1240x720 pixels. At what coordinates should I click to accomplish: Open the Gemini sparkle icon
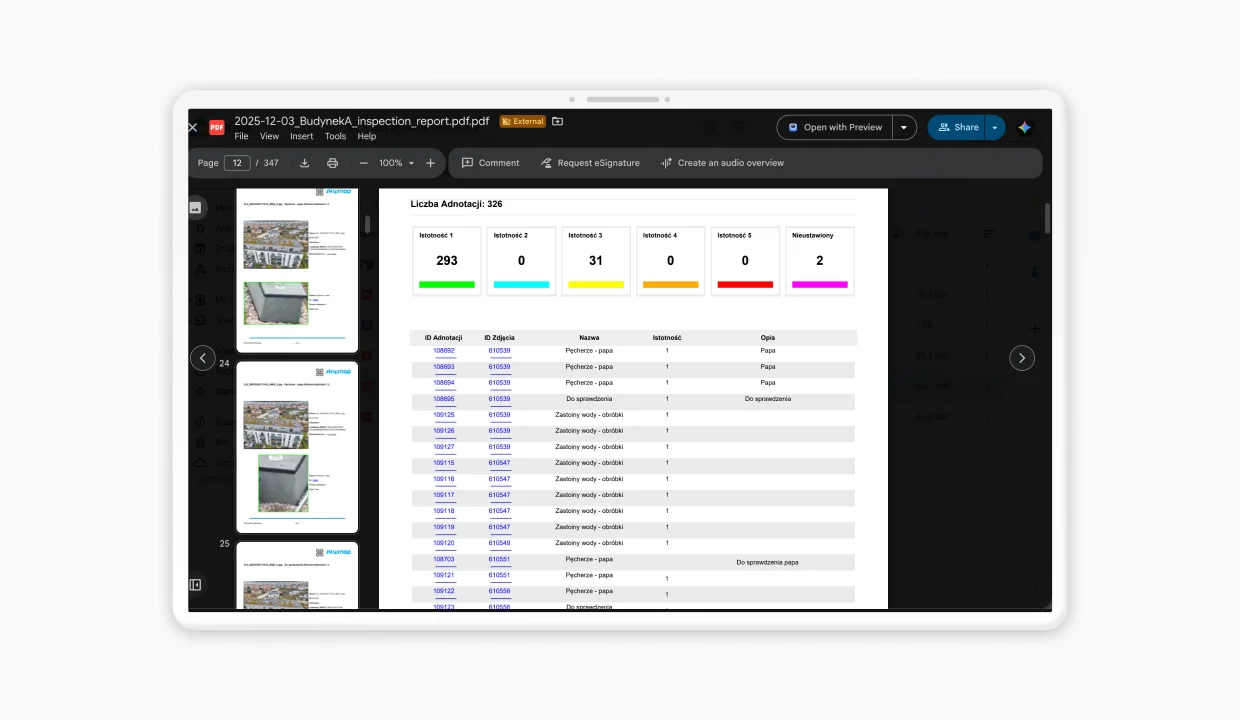pos(1024,128)
